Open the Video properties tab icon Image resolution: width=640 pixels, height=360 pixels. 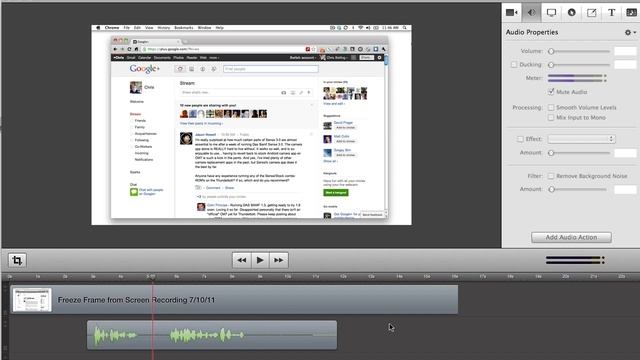click(x=511, y=13)
